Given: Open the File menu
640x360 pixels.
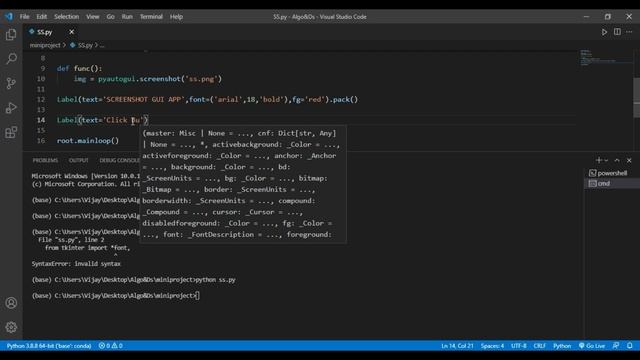Looking at the screenshot, I should click(24, 17).
